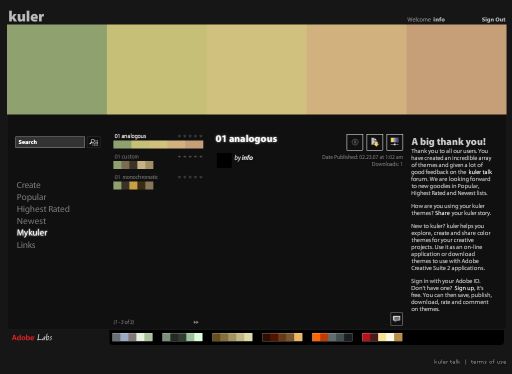Viewport: 512px width, 374px height.
Task: Click the brownish-tan rightmost large swatch
Action: pyautogui.click(x=456, y=69)
